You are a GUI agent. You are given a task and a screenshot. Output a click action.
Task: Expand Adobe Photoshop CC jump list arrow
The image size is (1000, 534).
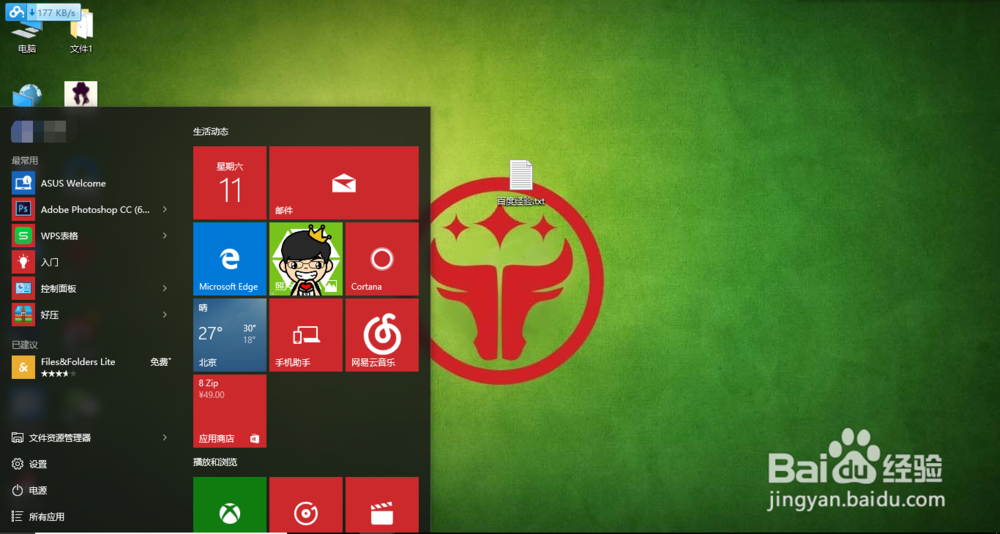pos(165,209)
